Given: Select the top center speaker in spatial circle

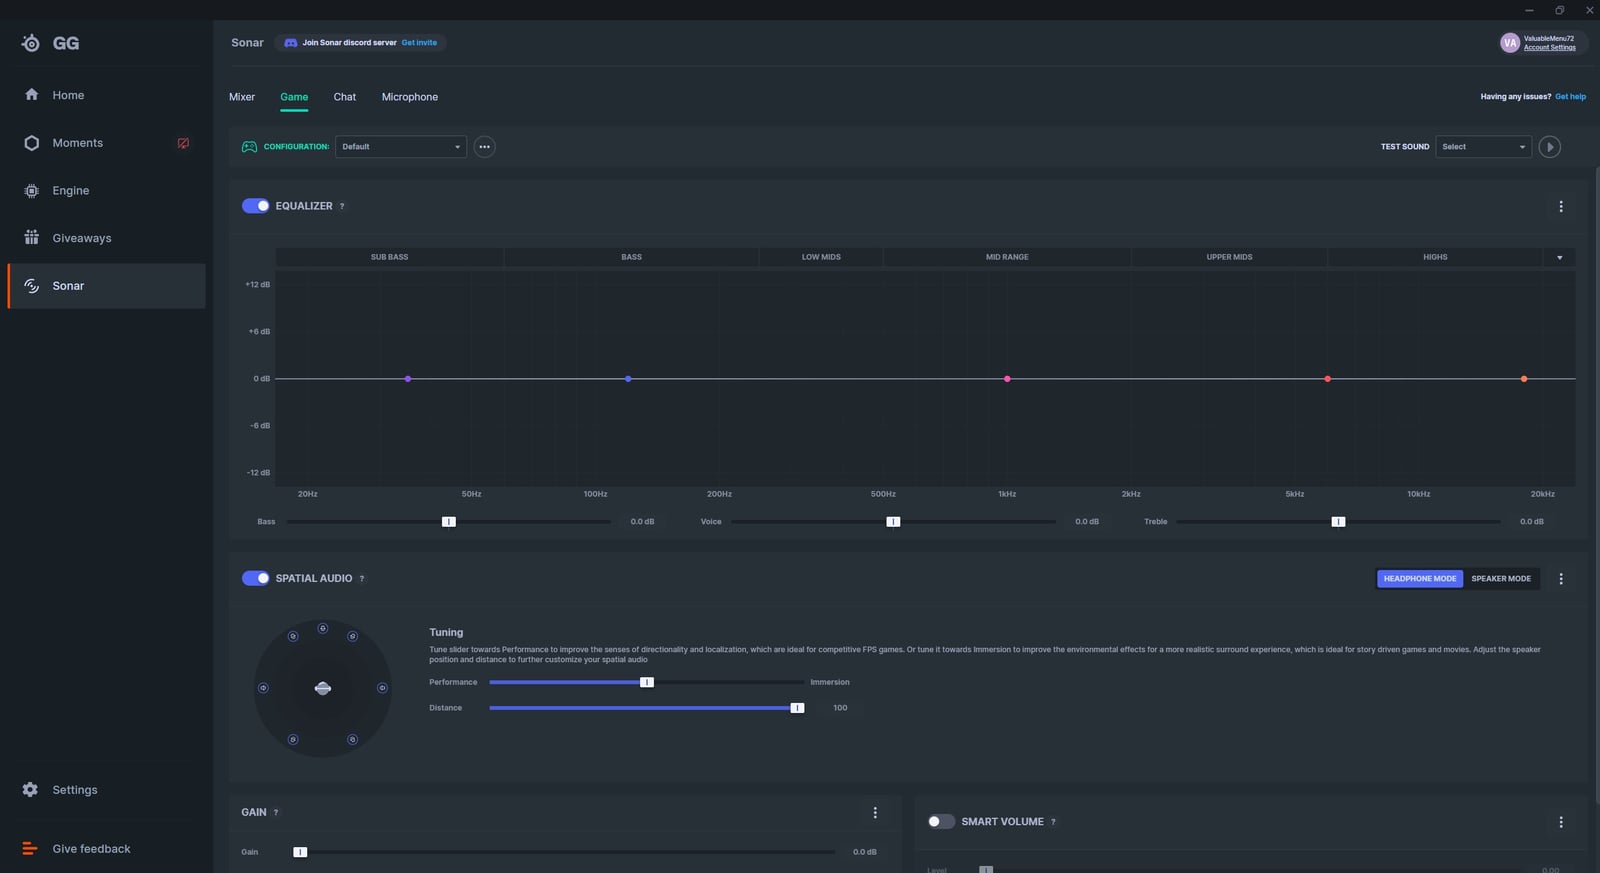Looking at the screenshot, I should [x=323, y=628].
